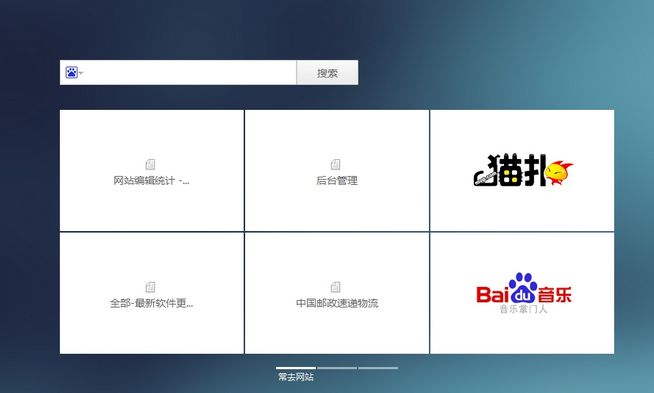Open the 中国邮政速递物流 site tile
Screen dimensions: 654x393
tap(337, 293)
